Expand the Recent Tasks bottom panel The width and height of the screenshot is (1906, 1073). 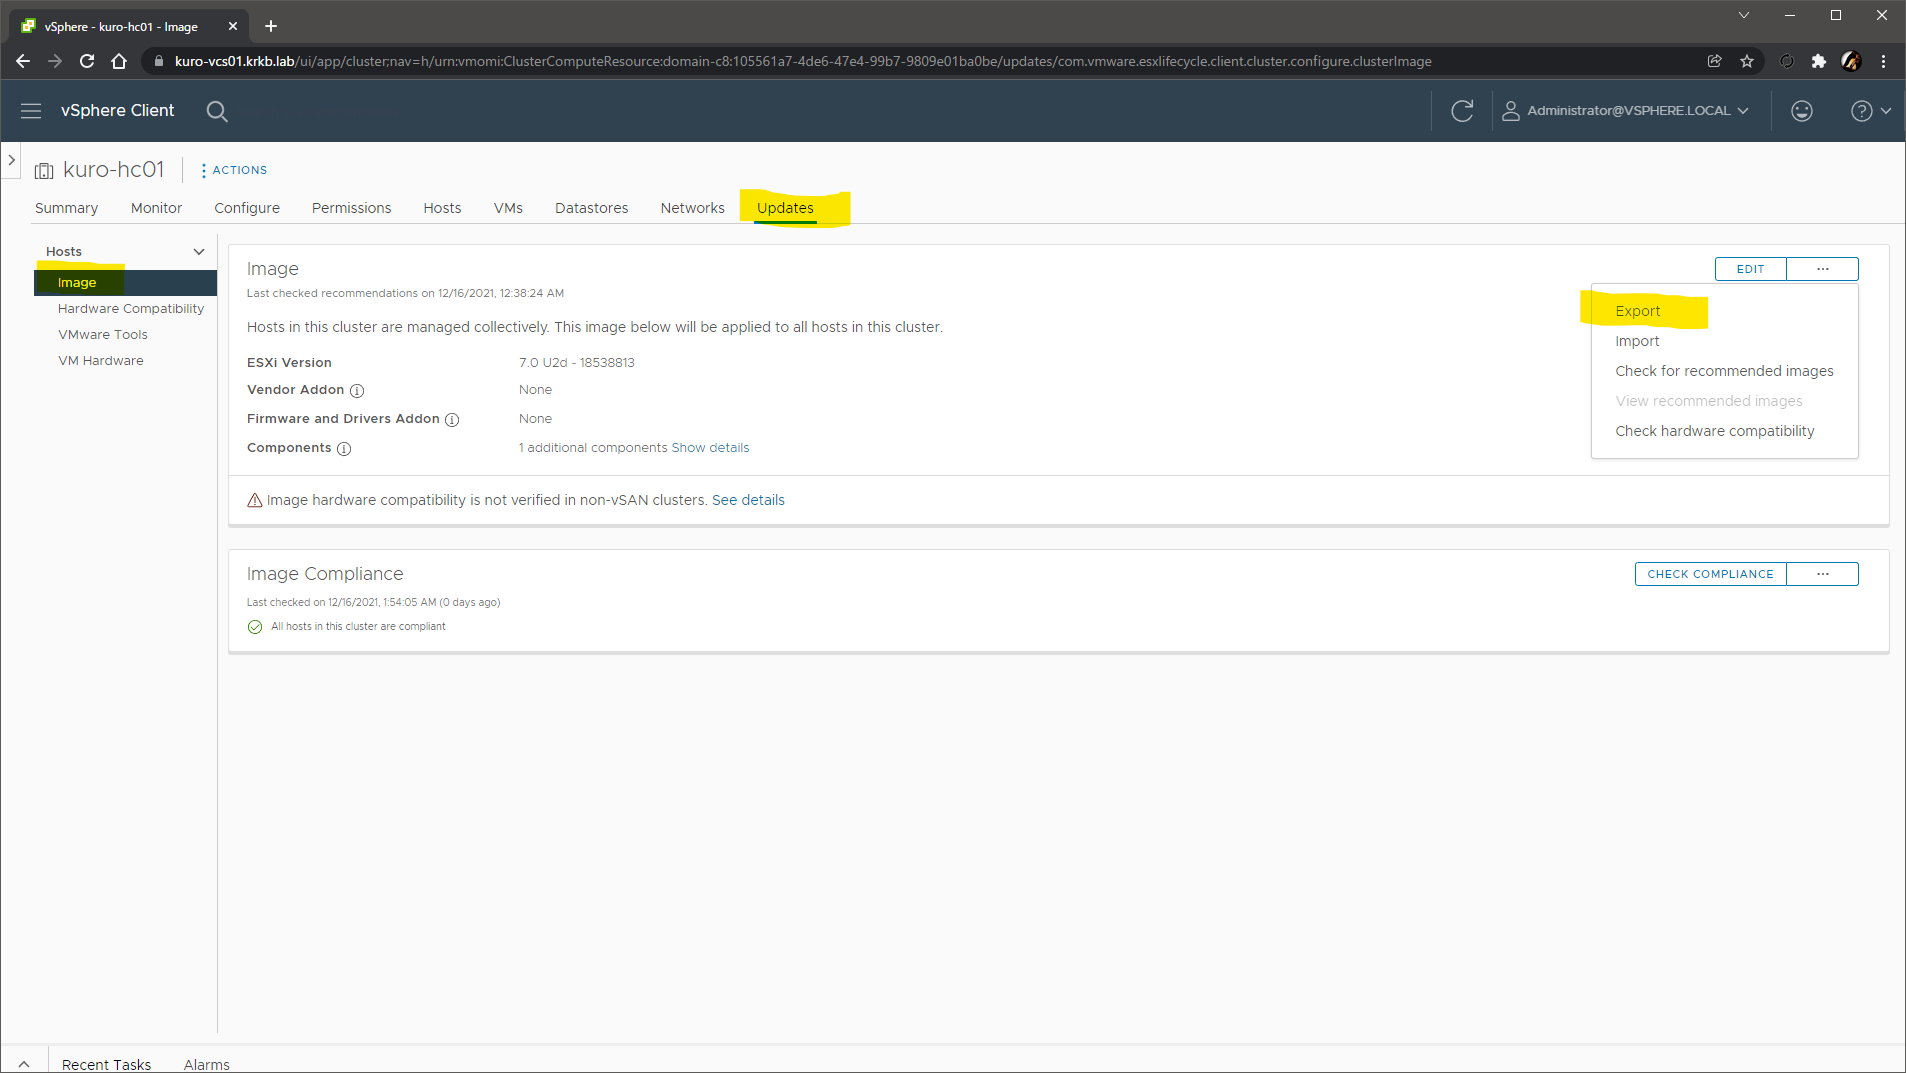pos(24,1064)
